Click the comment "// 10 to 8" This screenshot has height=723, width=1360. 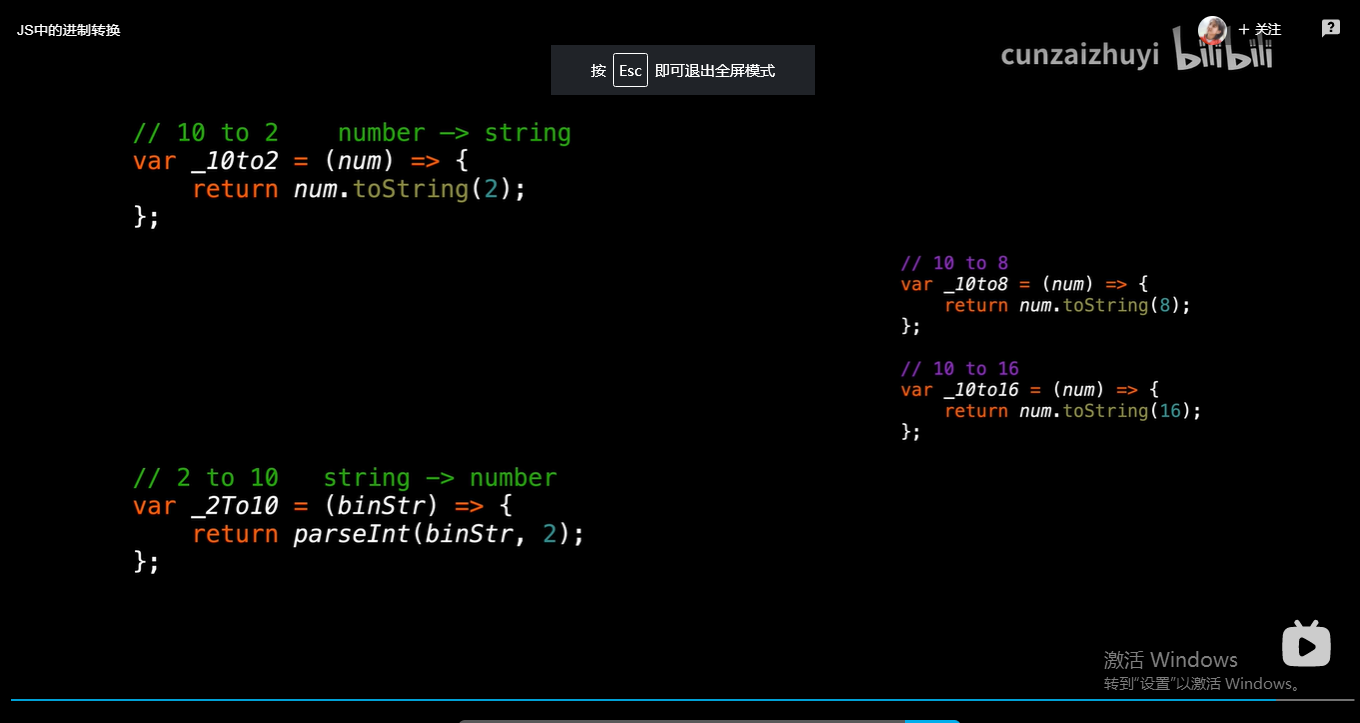point(955,263)
